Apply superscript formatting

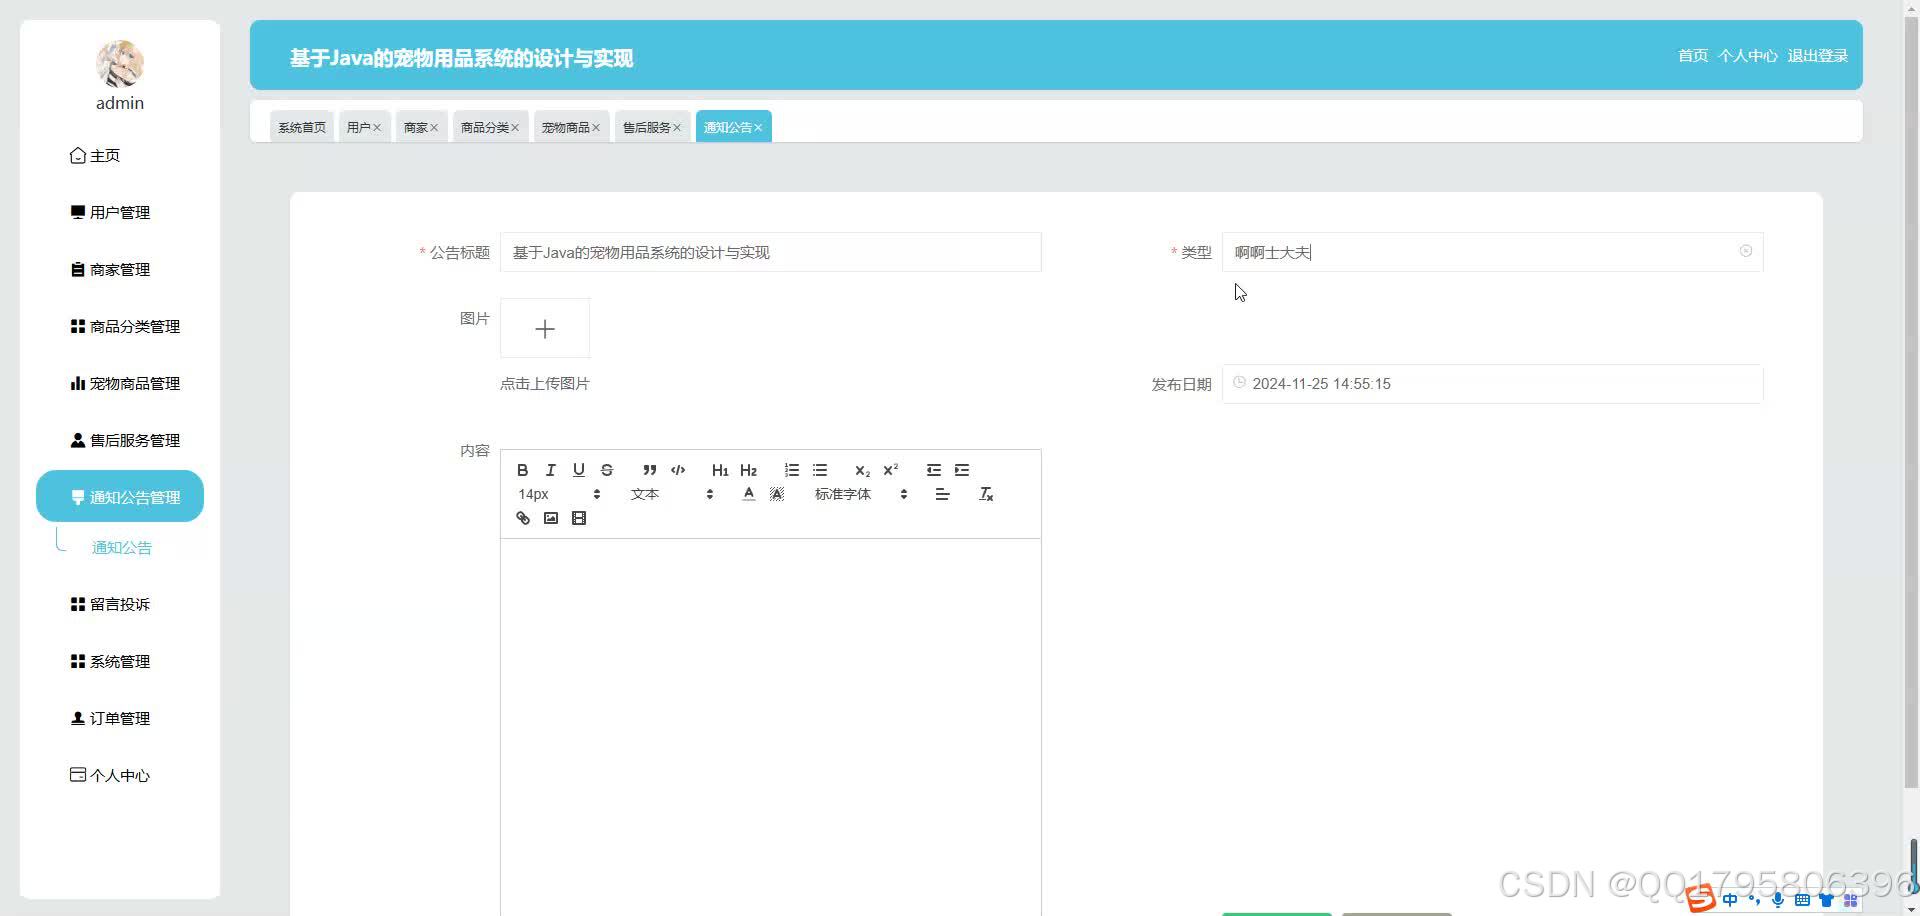(890, 470)
